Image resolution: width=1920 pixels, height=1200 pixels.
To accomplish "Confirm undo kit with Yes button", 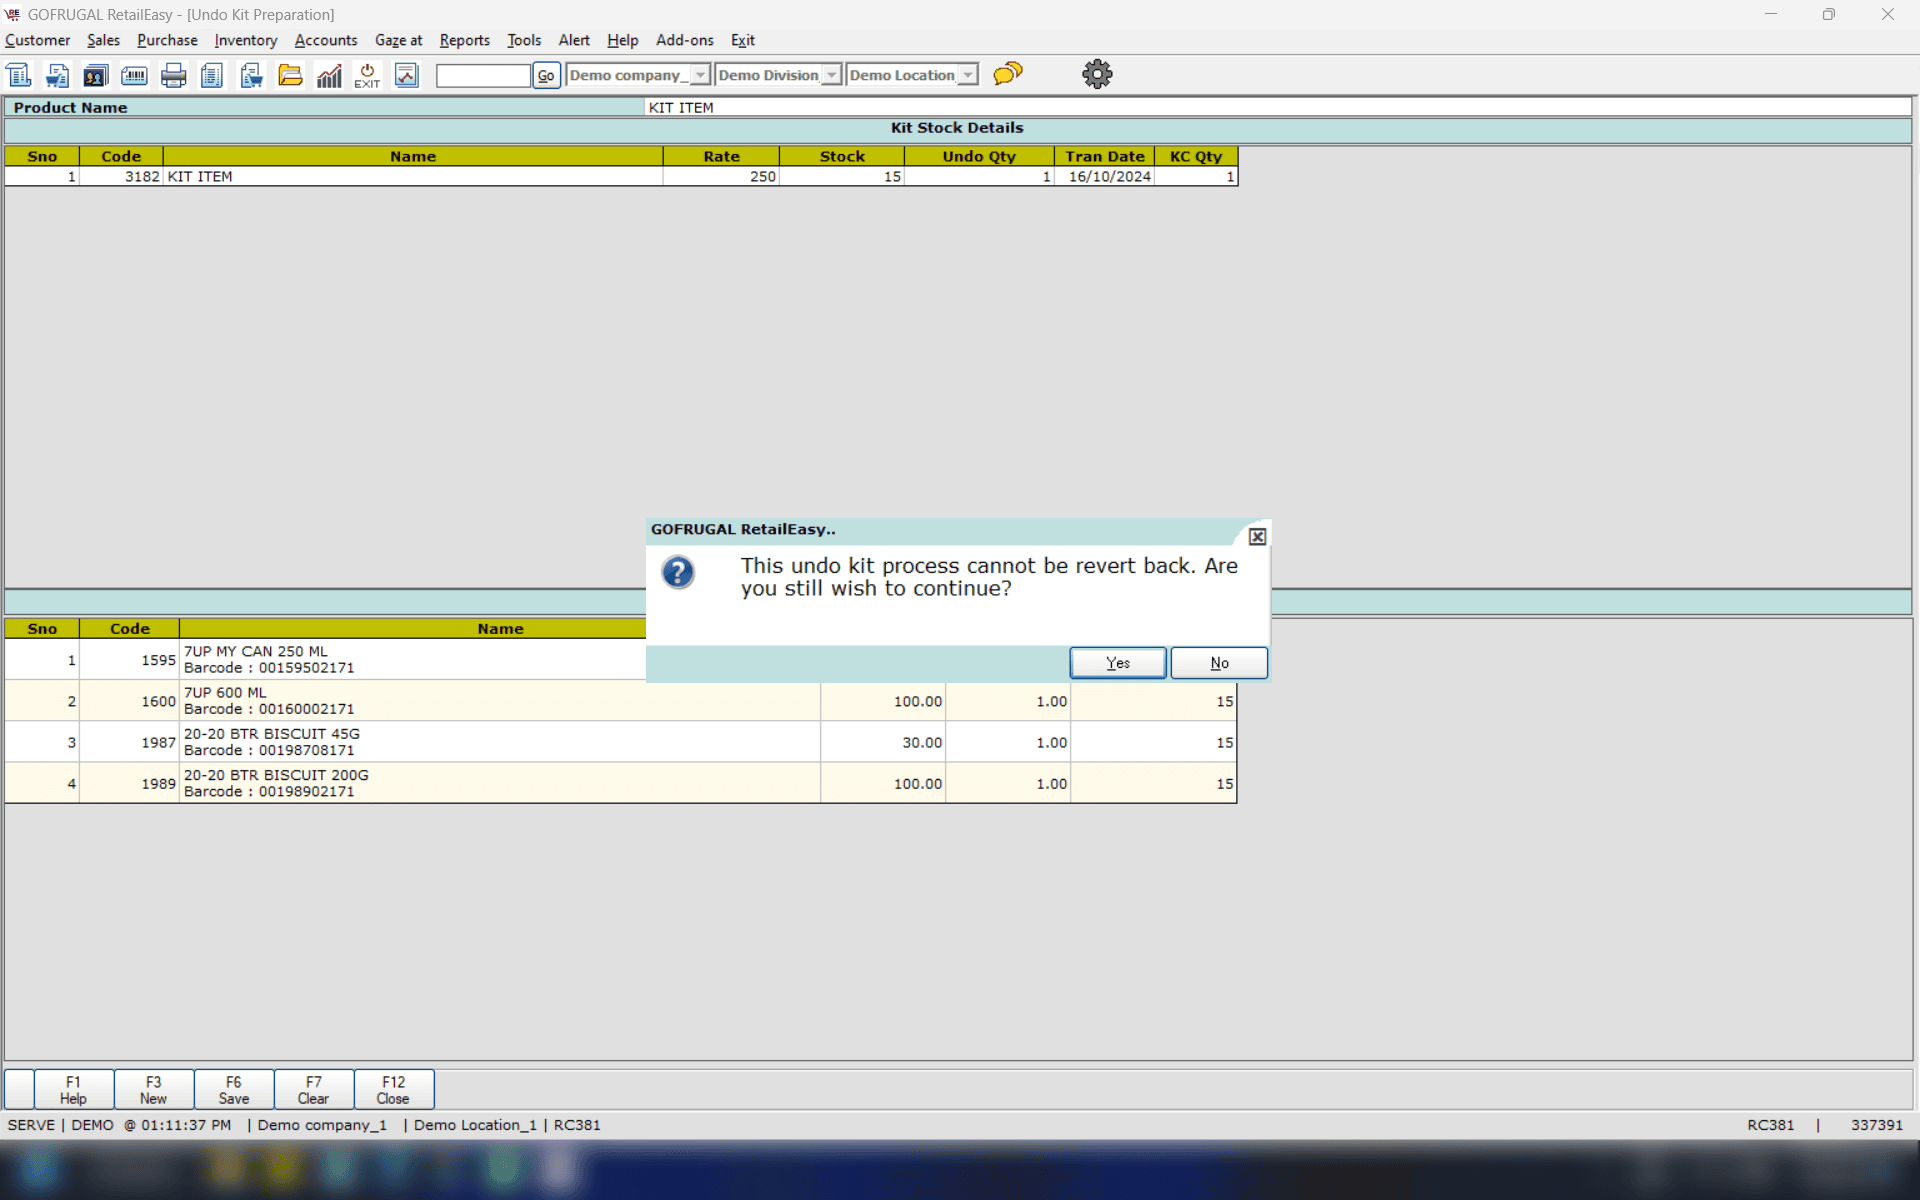I will pyautogui.click(x=1117, y=663).
